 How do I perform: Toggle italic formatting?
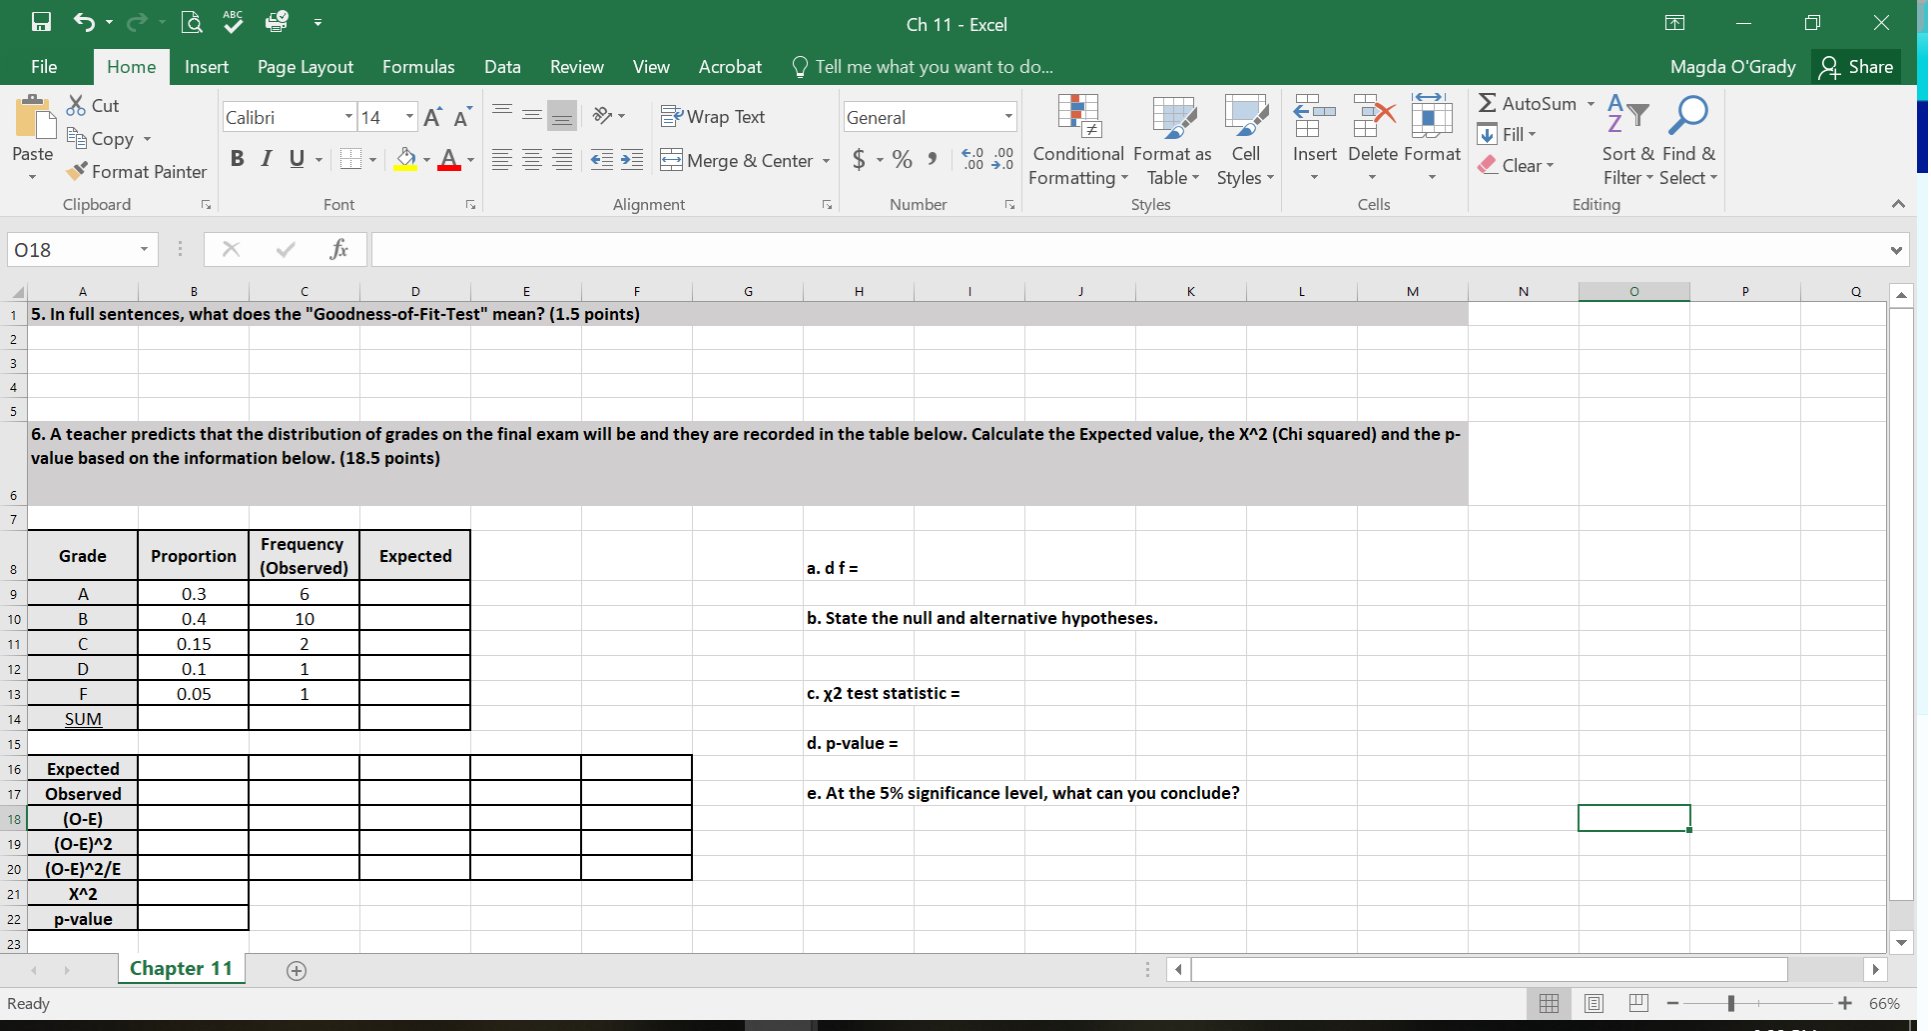click(266, 159)
